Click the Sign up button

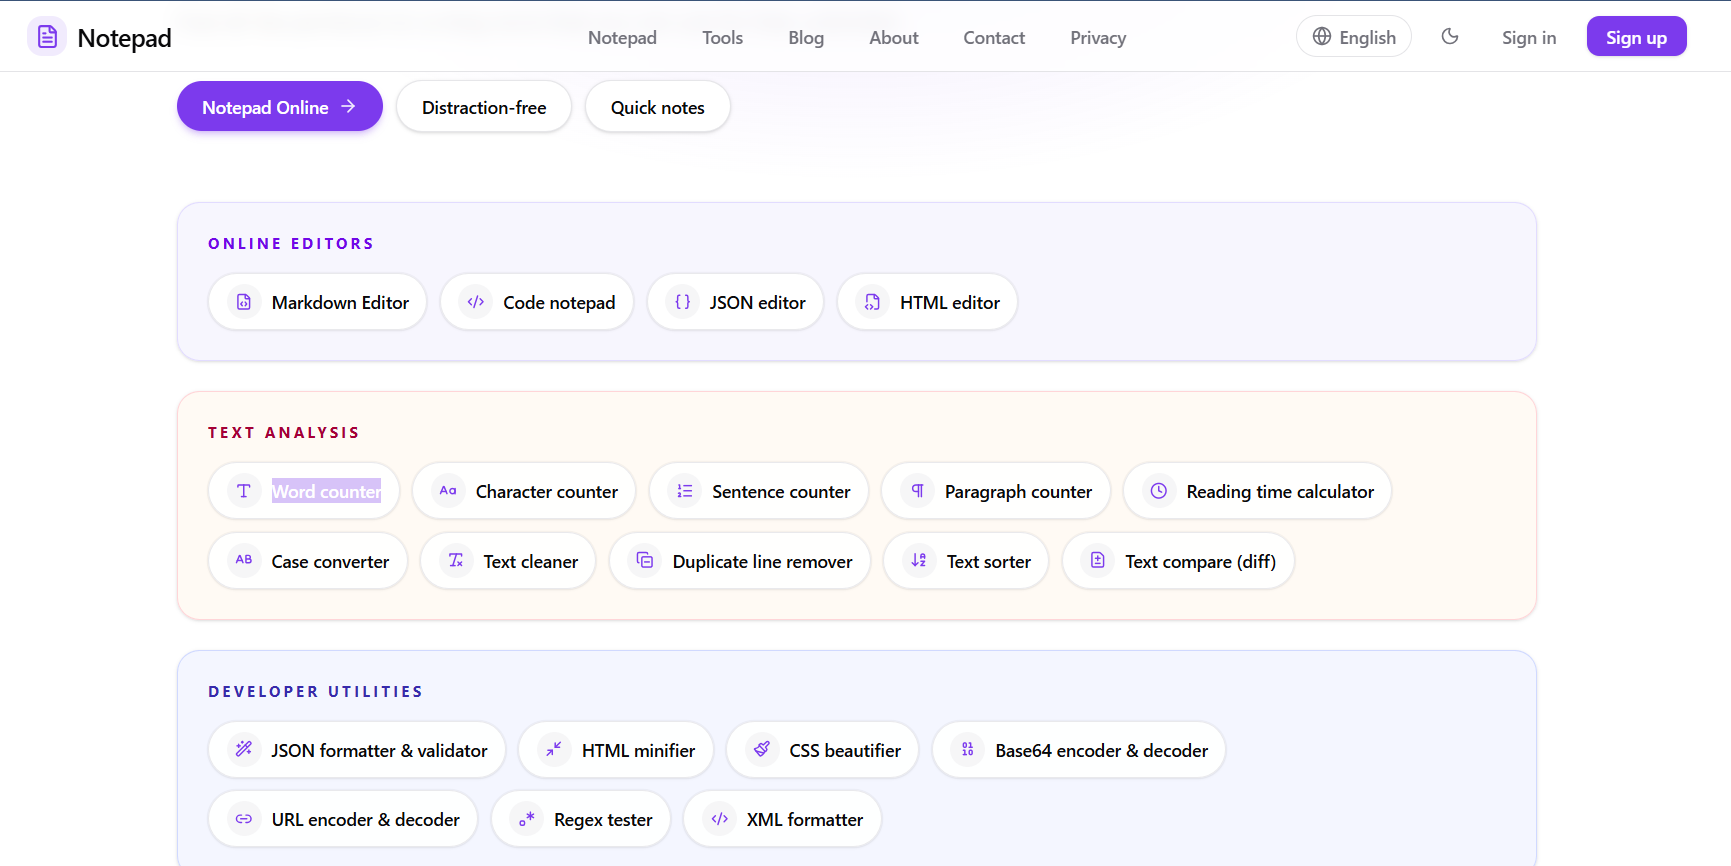pyautogui.click(x=1636, y=37)
